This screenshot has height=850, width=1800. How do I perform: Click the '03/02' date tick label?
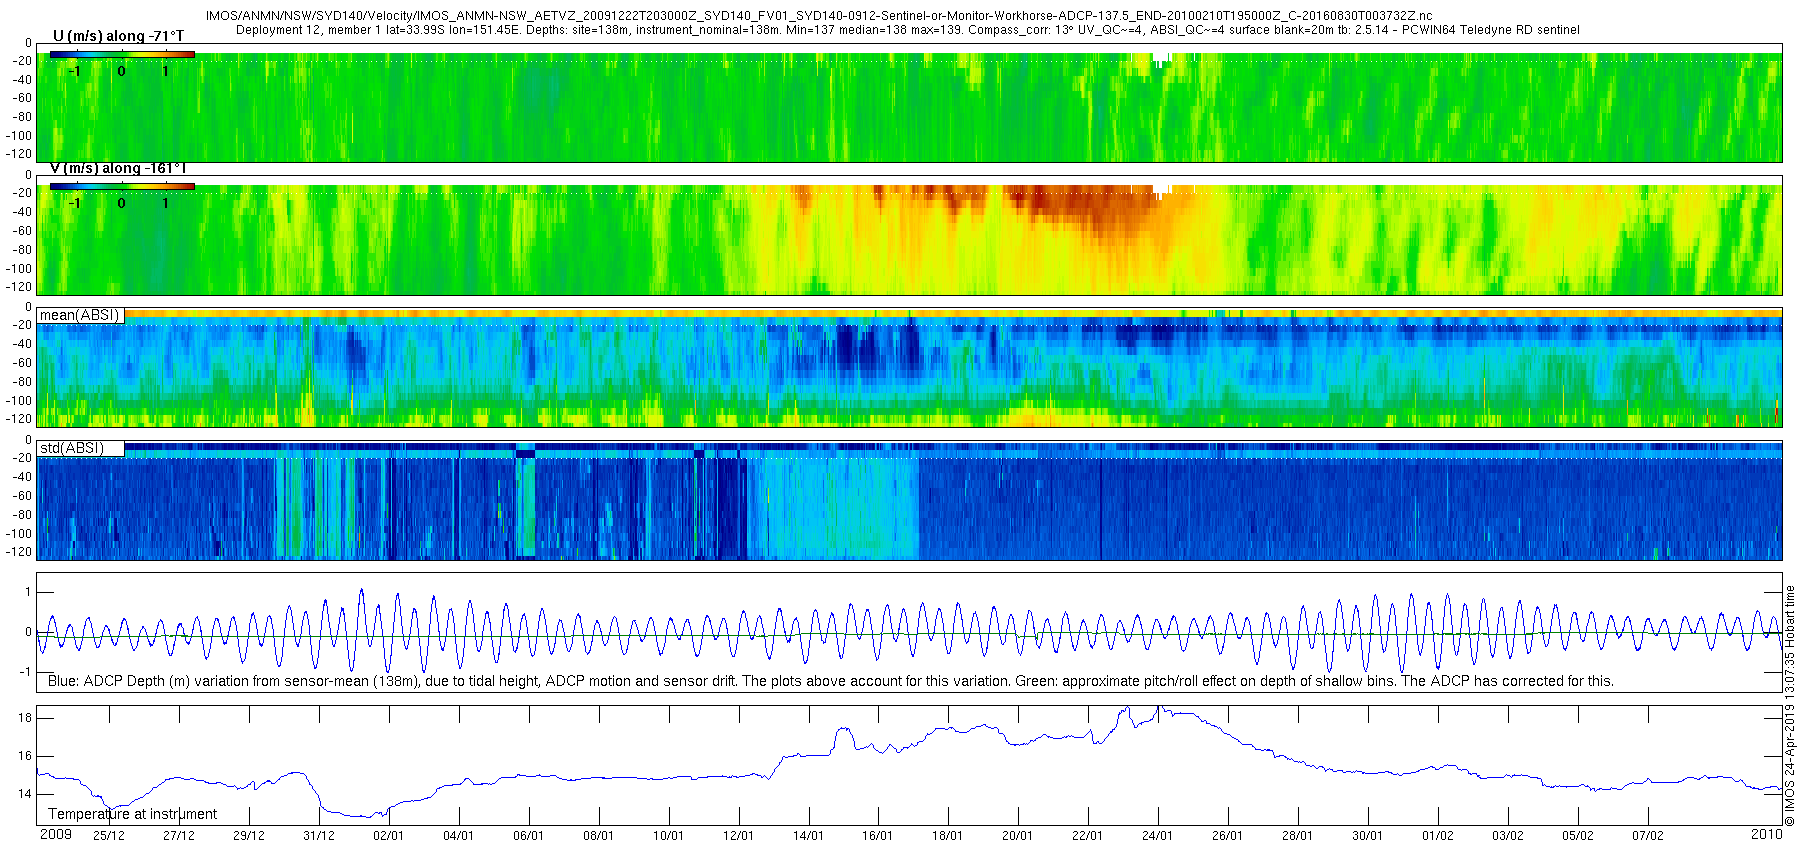1508,836
